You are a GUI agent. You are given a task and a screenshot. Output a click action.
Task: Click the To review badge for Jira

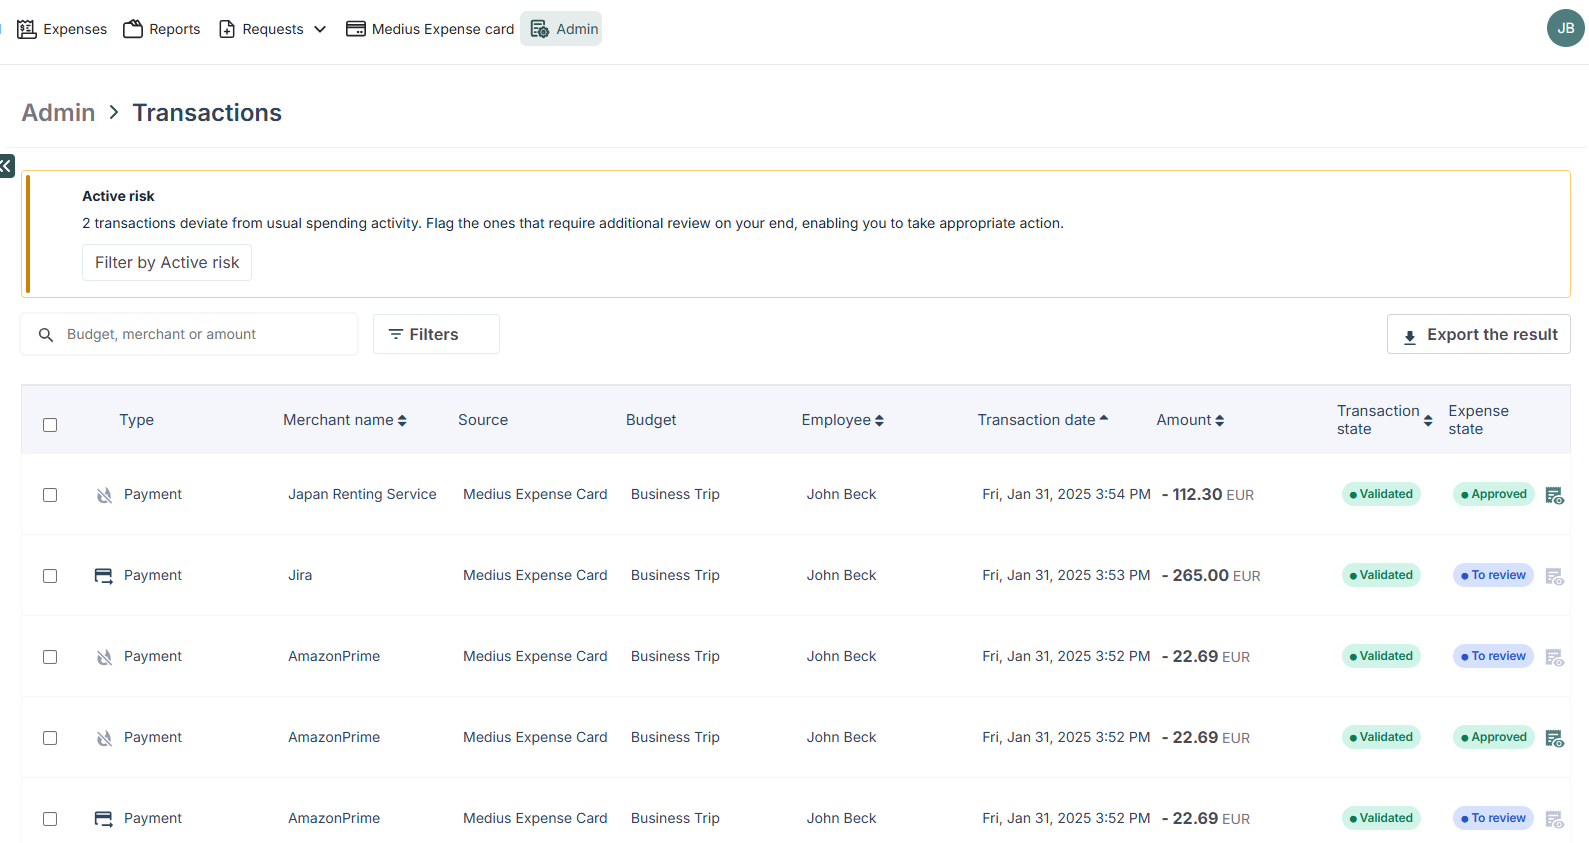(1493, 575)
